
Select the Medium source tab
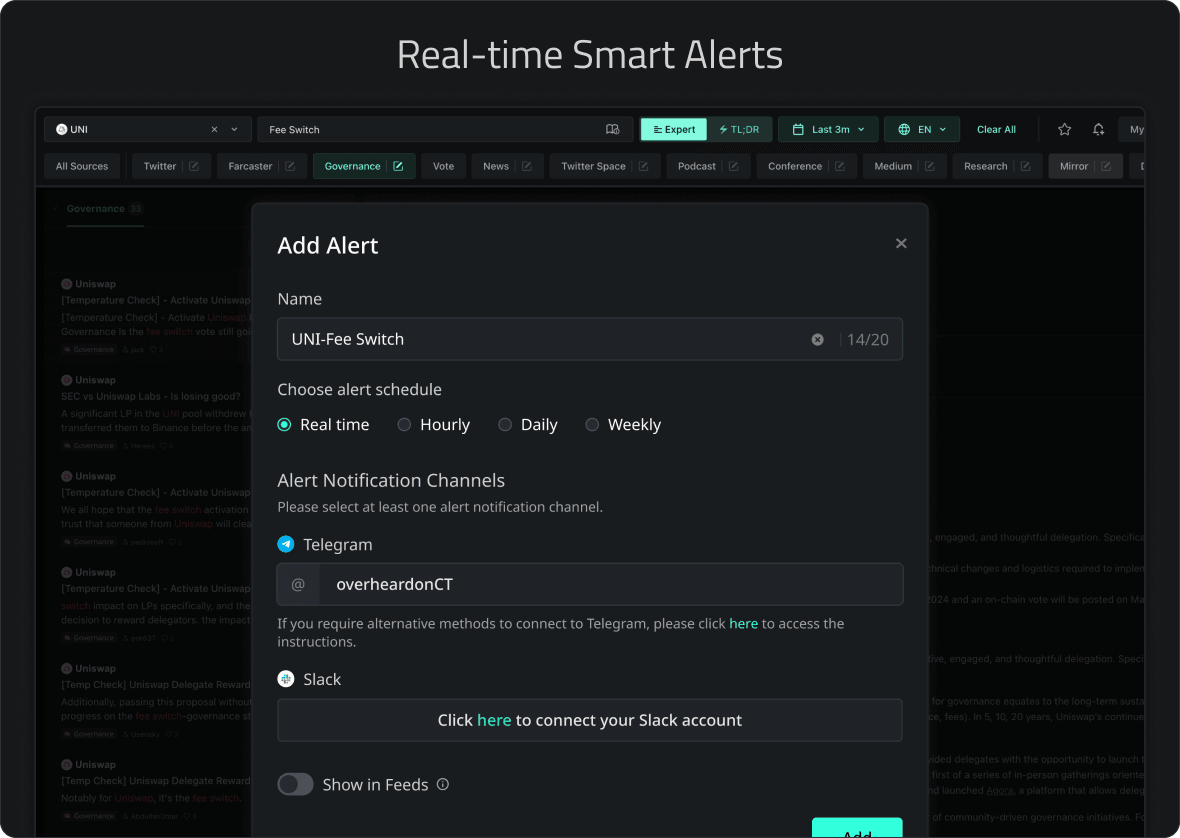point(893,166)
